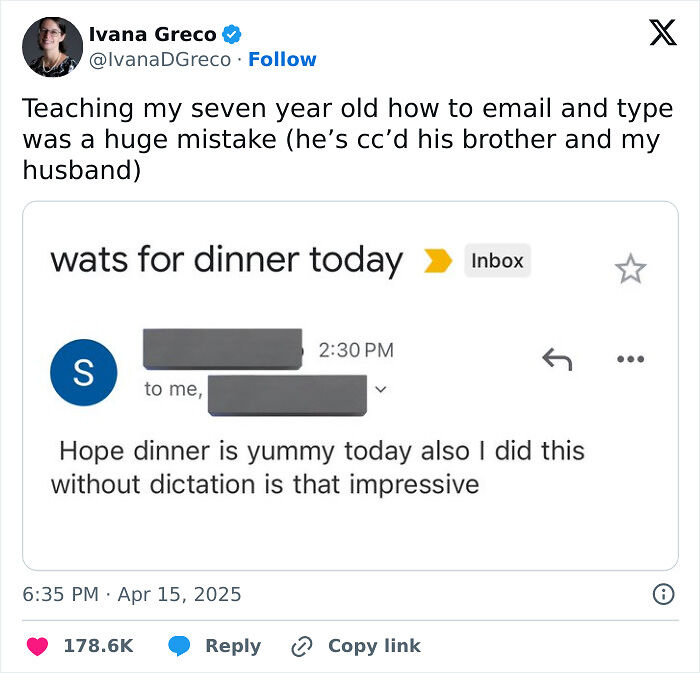Click the blue 'S' sender avatar

[83, 372]
